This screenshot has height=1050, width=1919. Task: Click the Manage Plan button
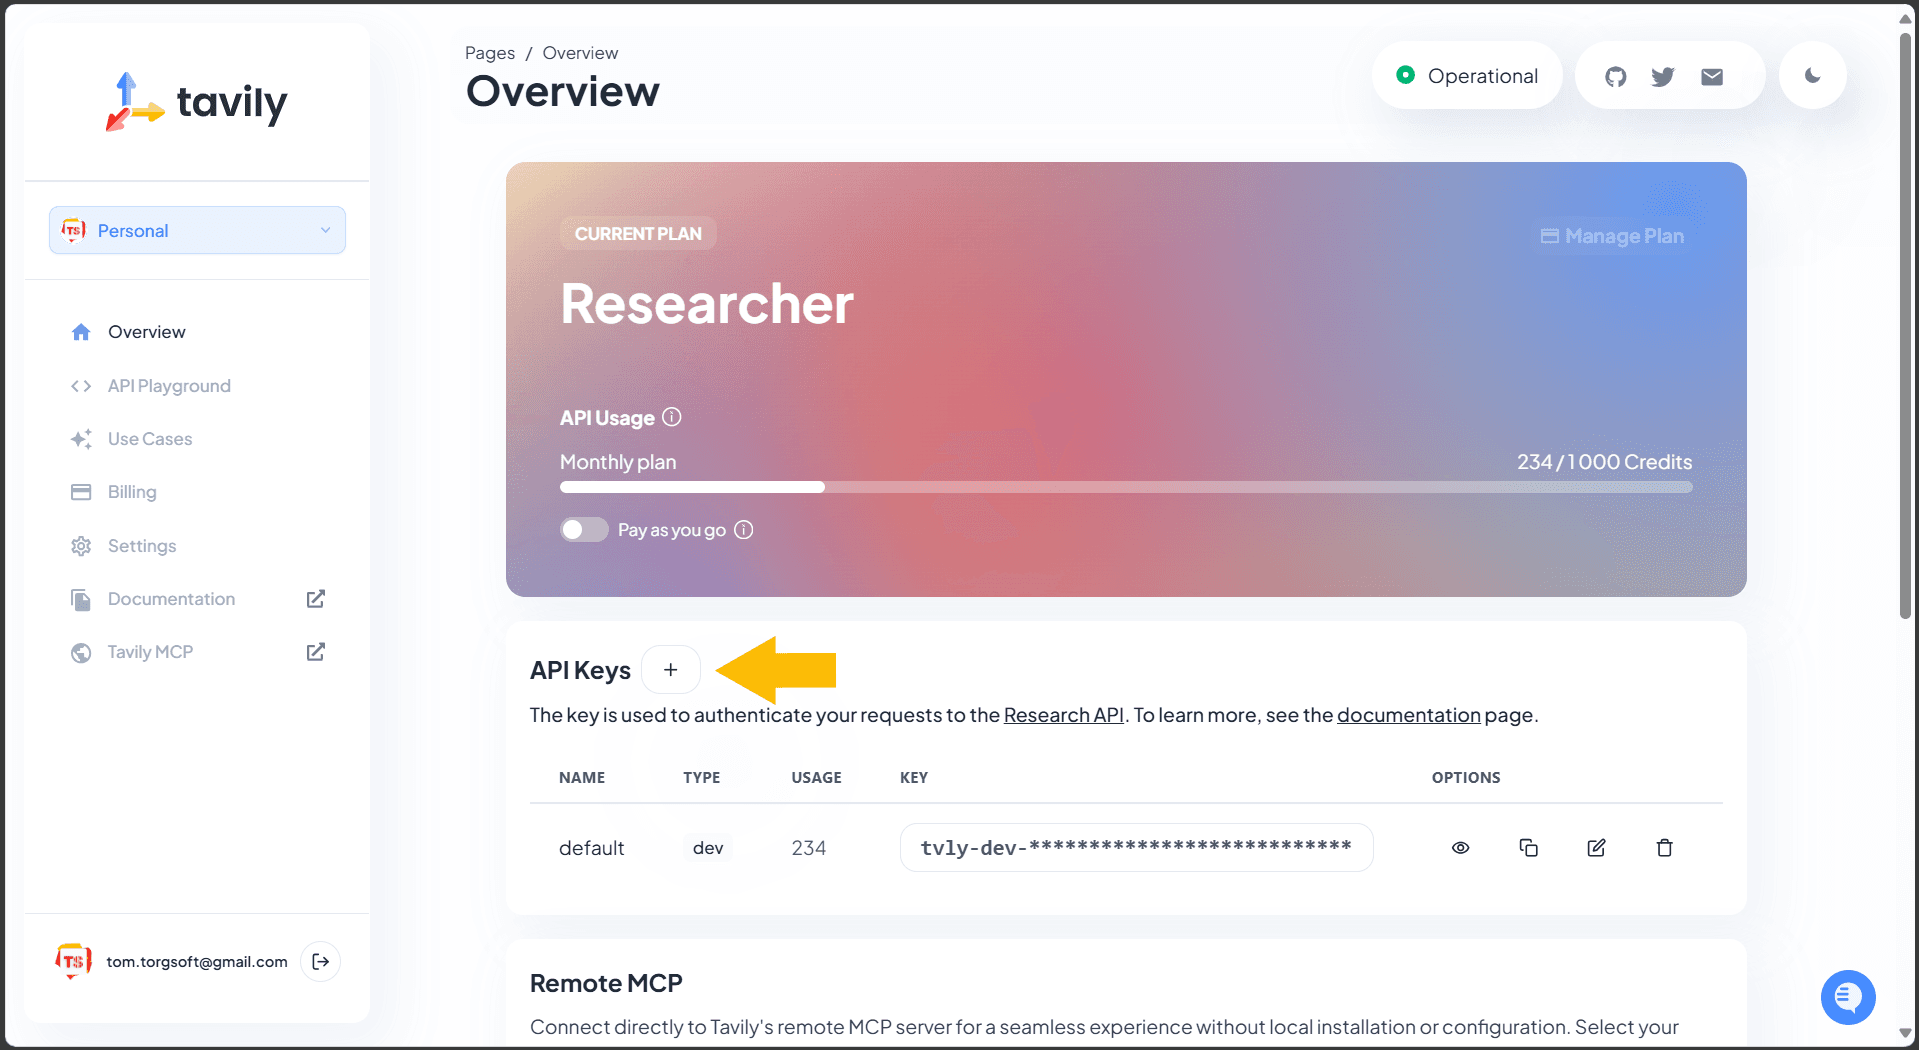point(1612,236)
